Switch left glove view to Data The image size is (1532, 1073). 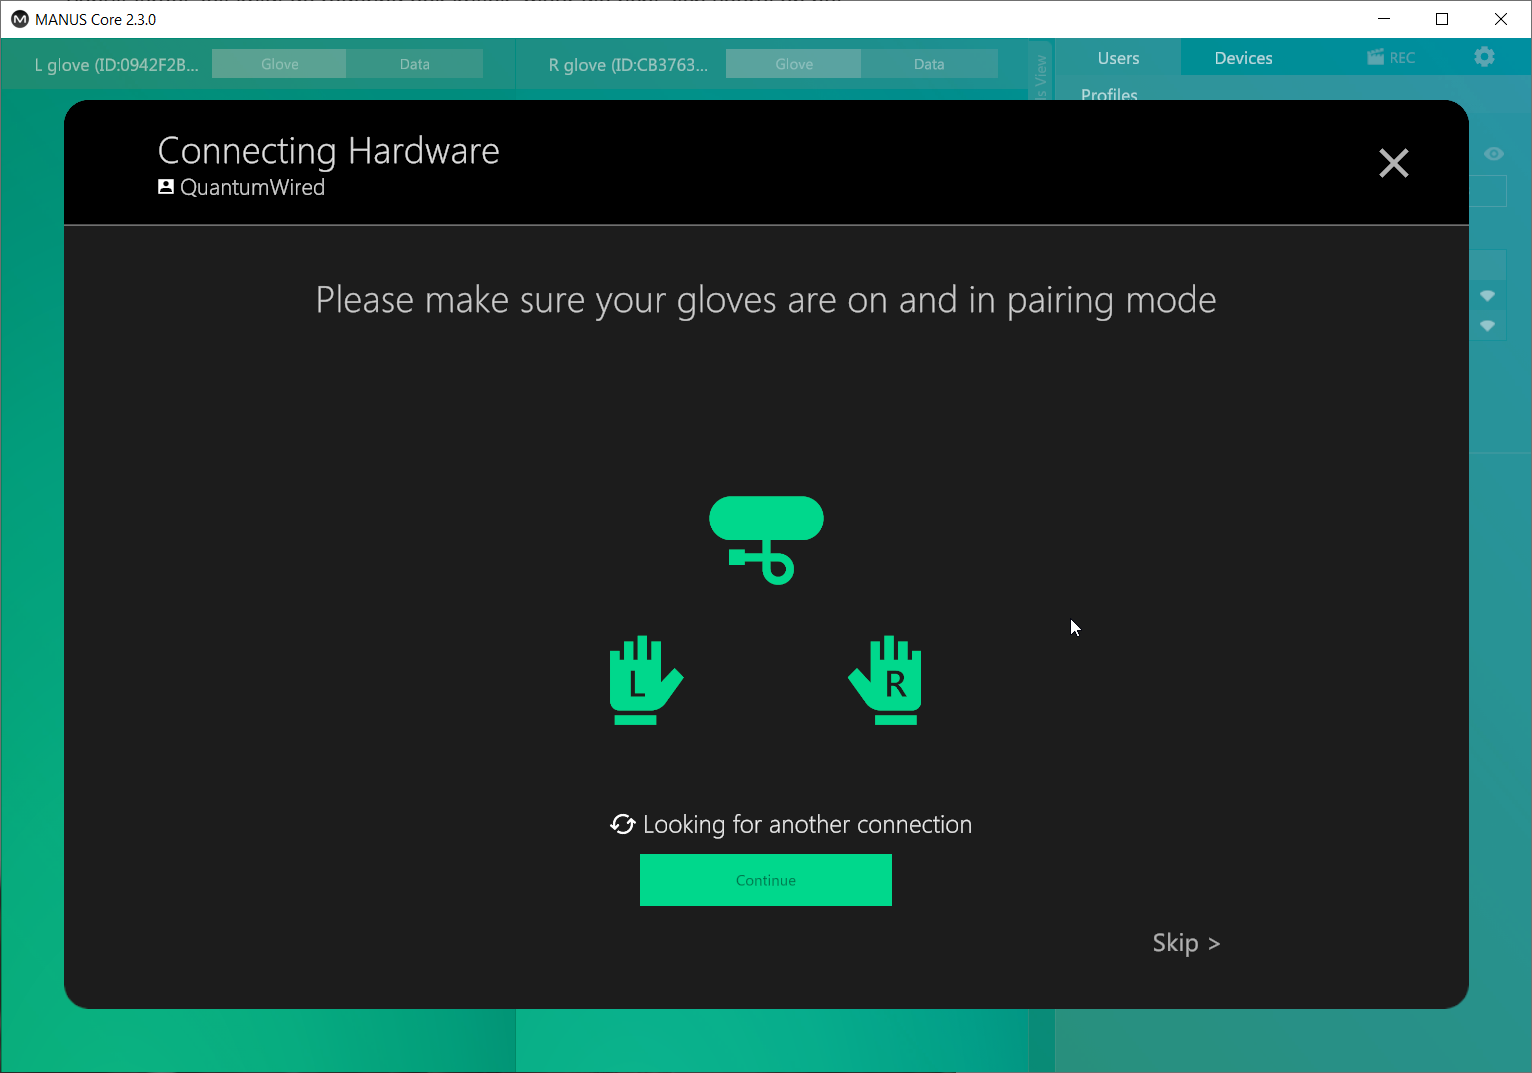tap(414, 64)
